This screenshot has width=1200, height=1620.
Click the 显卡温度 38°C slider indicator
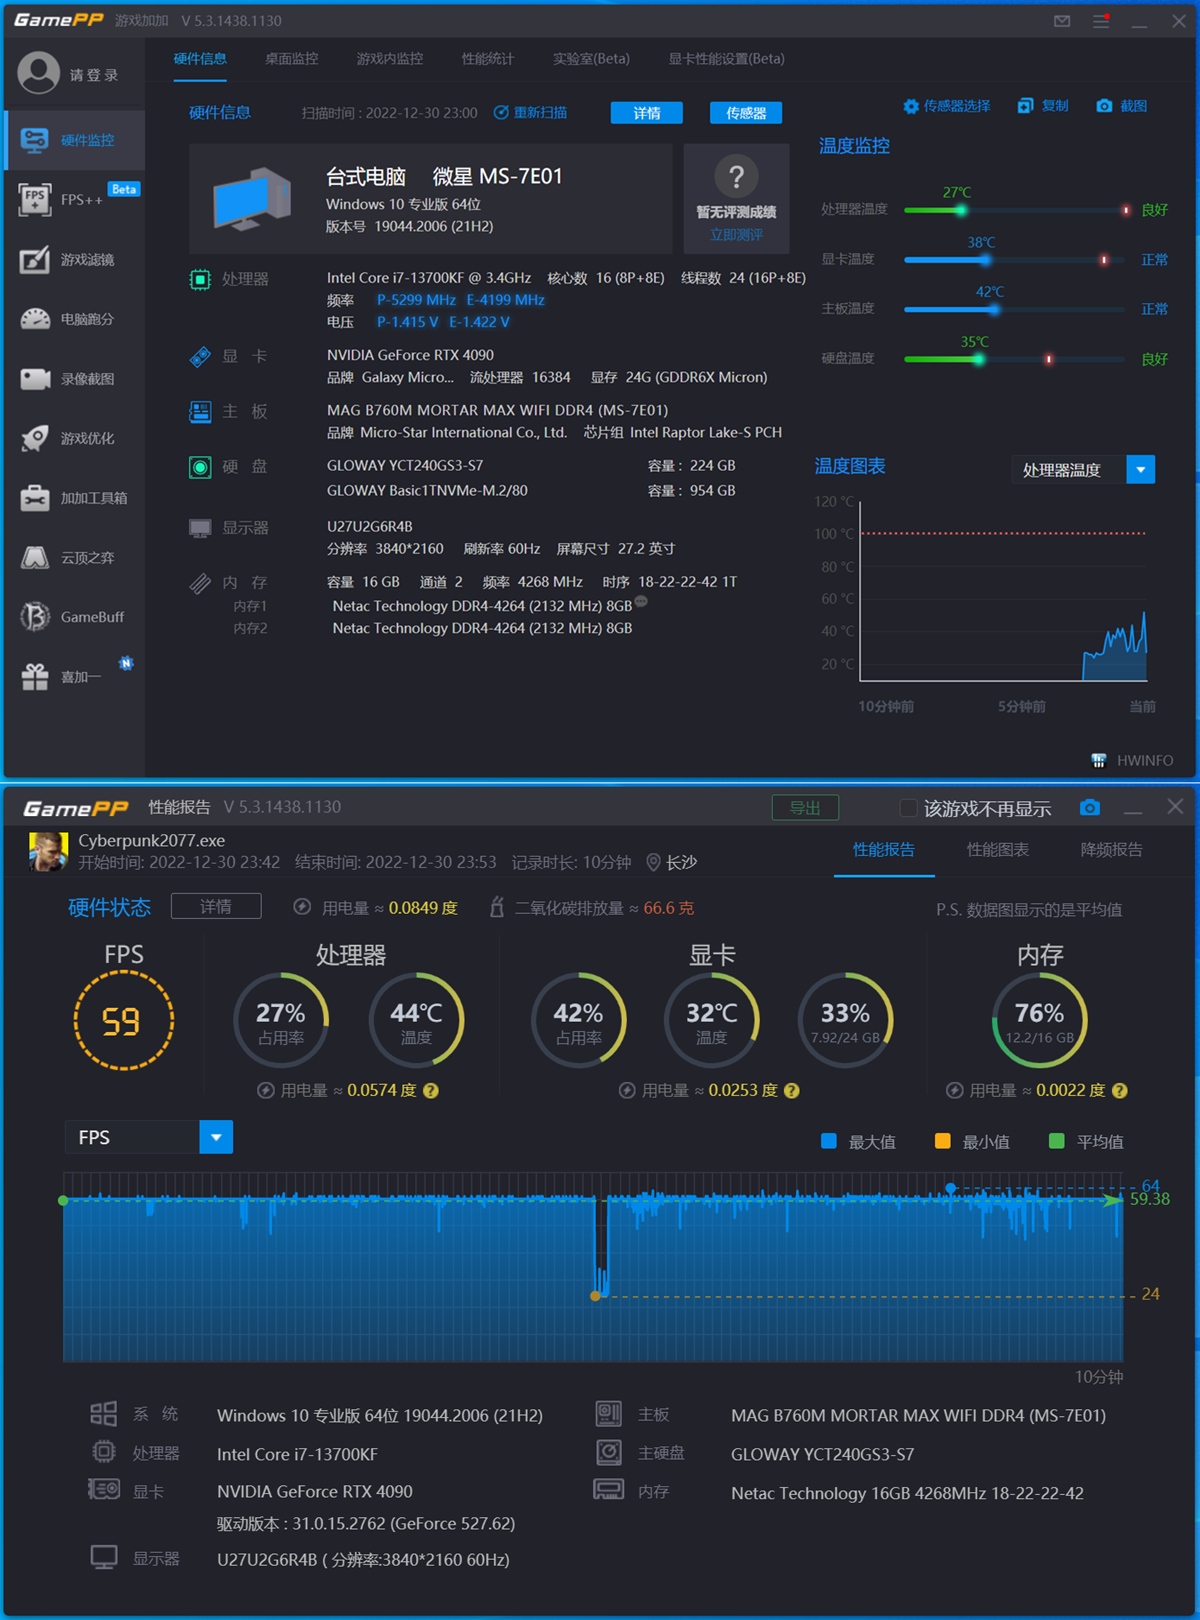click(x=985, y=260)
